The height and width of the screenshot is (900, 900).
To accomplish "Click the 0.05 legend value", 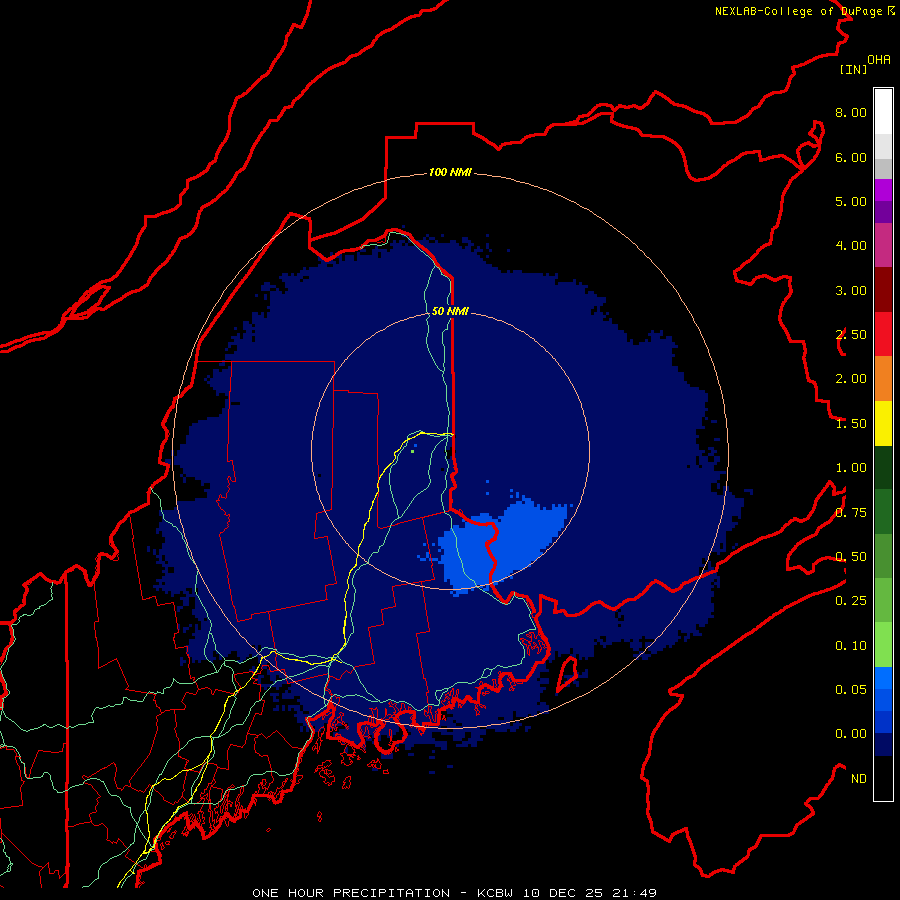I will click(x=851, y=690).
